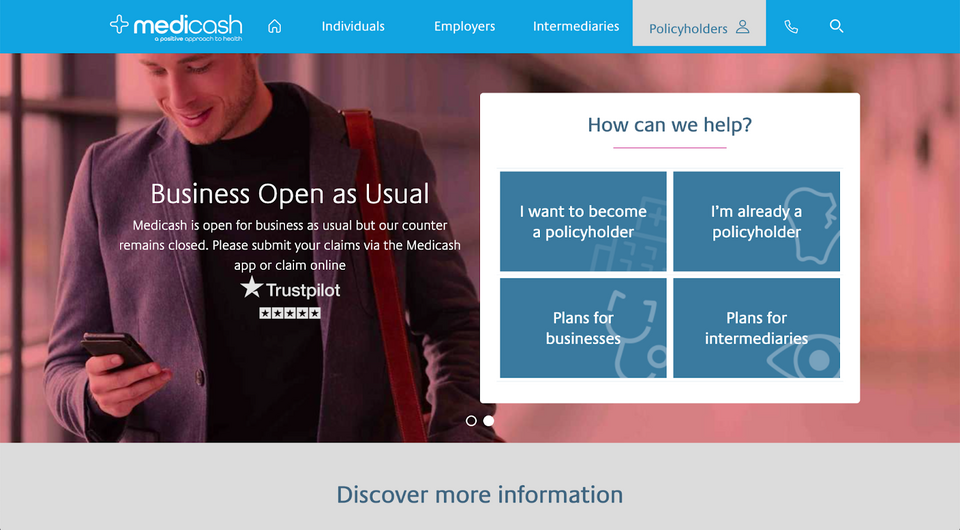Select the first carousel slide dot

pyautogui.click(x=471, y=421)
